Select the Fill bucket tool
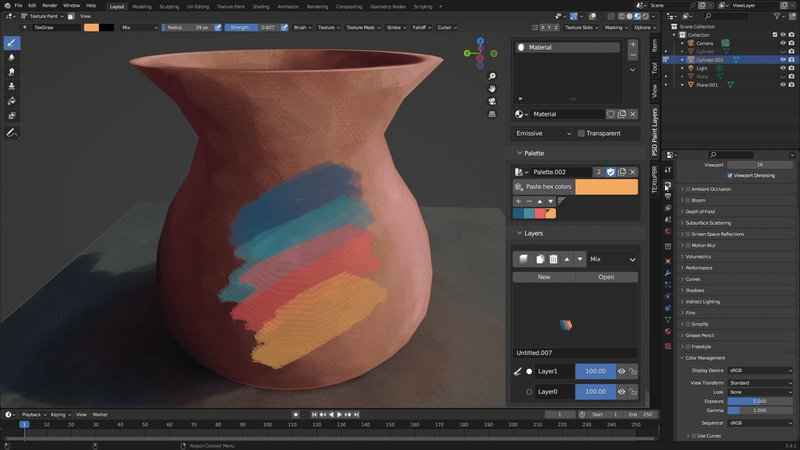This screenshot has height=450, width=800. [12, 101]
